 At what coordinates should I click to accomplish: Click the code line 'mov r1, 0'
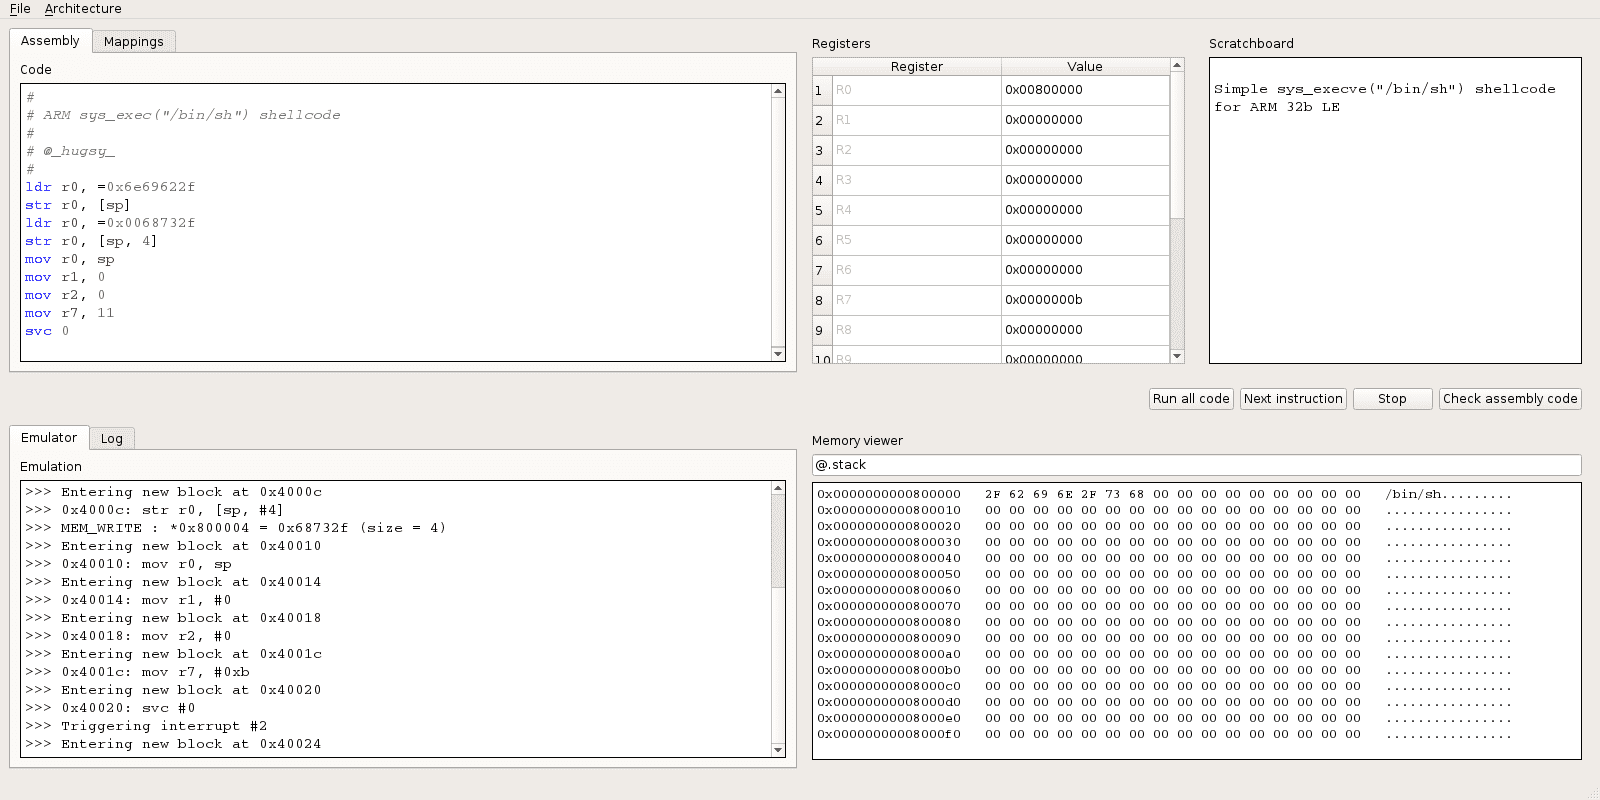point(65,277)
